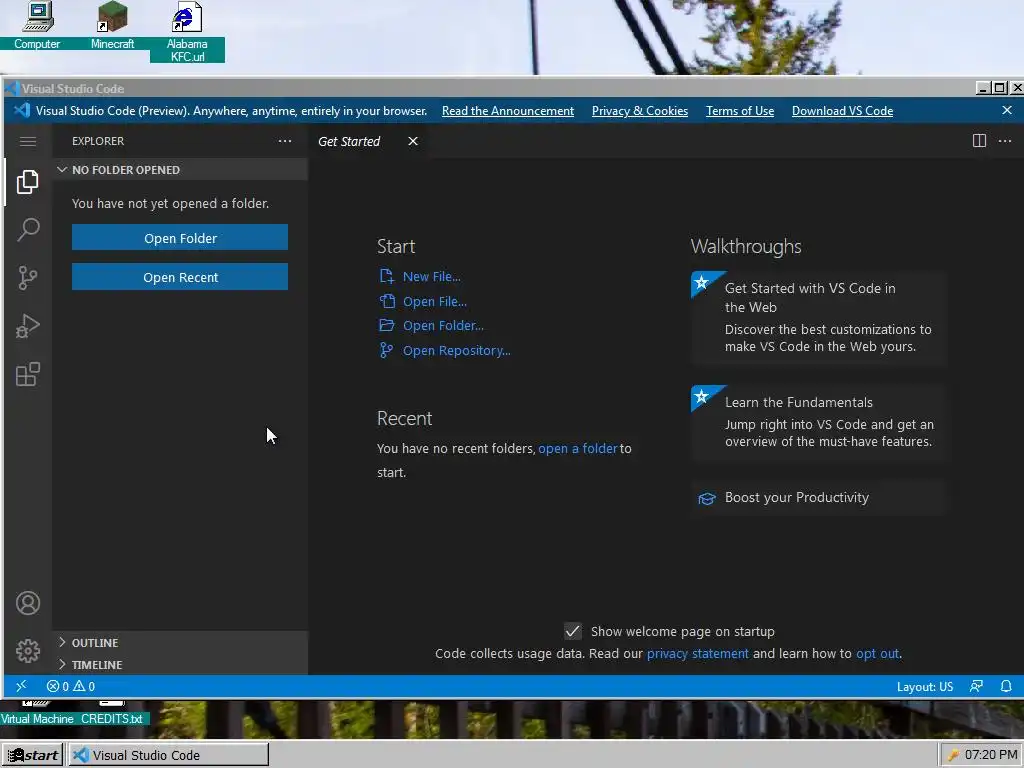1024x768 pixels.
Task: Click the 07:20 PM taskbar clock
Action: tap(991, 755)
